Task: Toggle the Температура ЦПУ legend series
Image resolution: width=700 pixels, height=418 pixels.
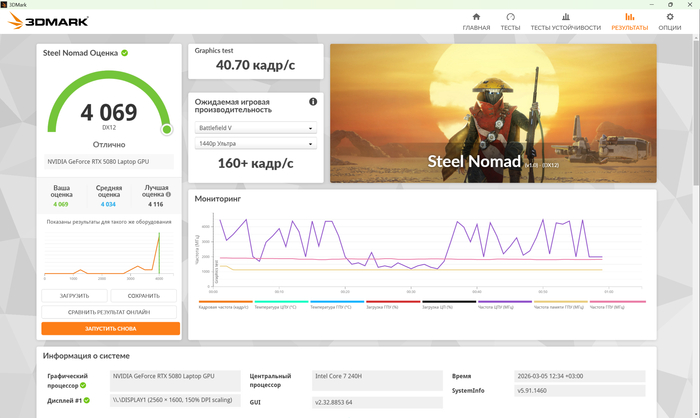Action: click(x=281, y=305)
